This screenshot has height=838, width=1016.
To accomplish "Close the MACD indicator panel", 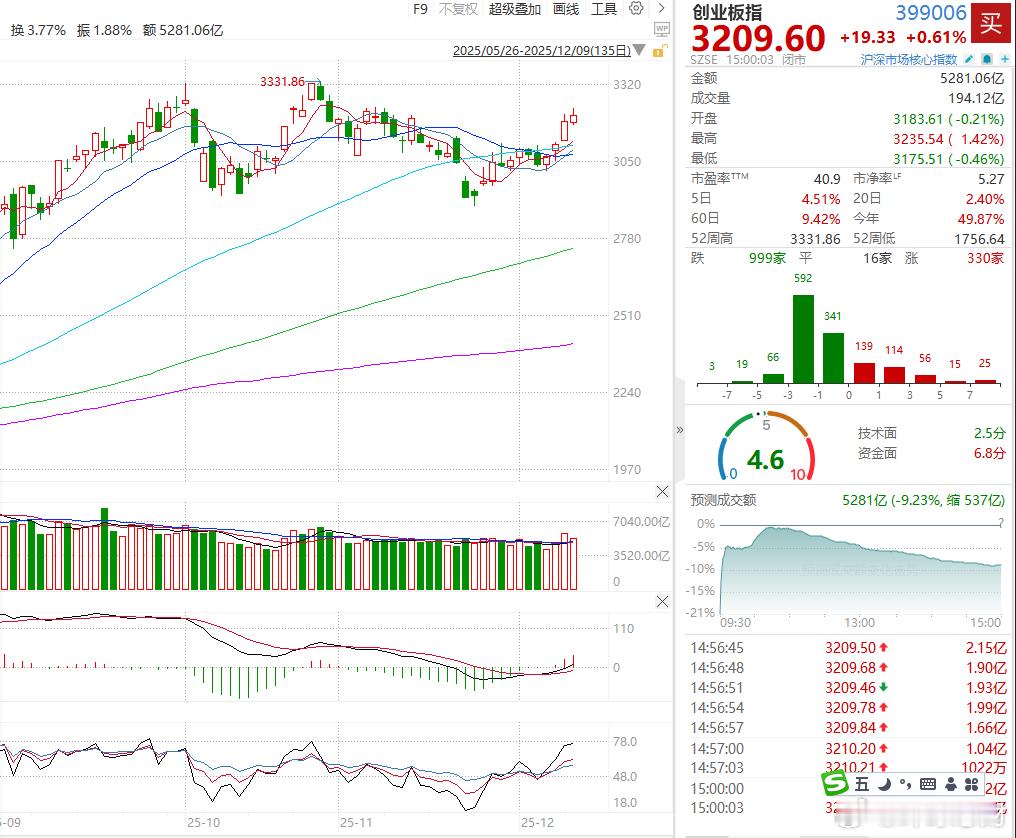I will point(662,601).
